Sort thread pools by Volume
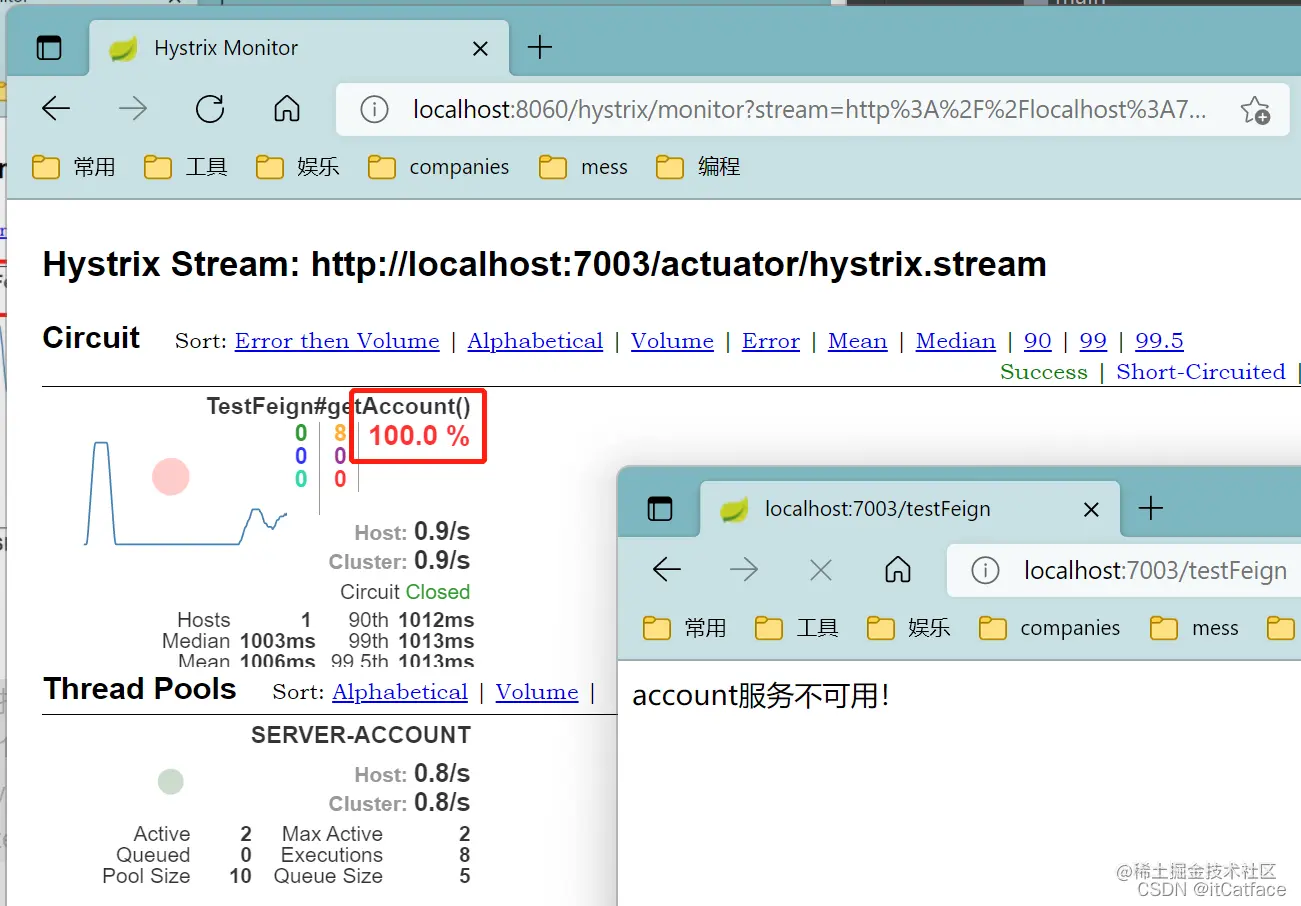Viewport: 1301px width, 906px height. (x=537, y=692)
